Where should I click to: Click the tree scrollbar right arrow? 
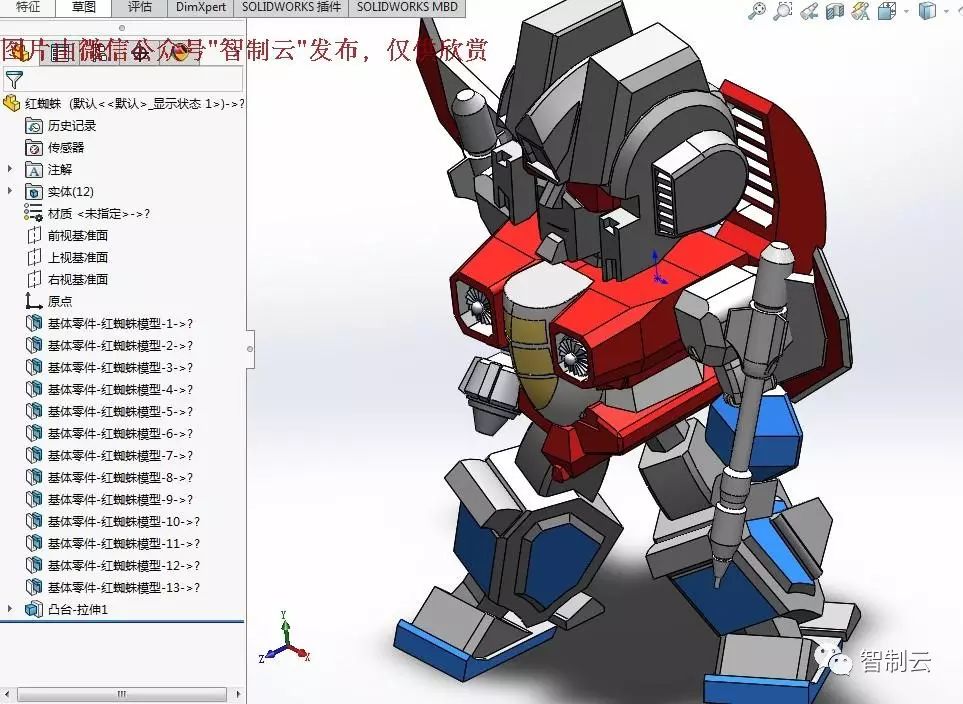pyautogui.click(x=238, y=694)
